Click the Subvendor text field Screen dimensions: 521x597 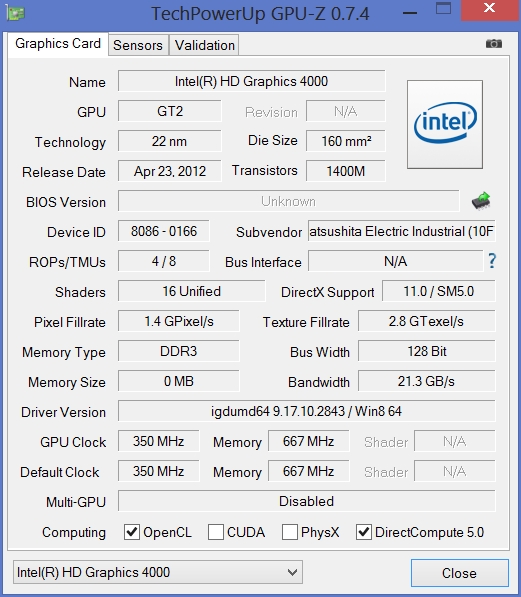coord(402,231)
